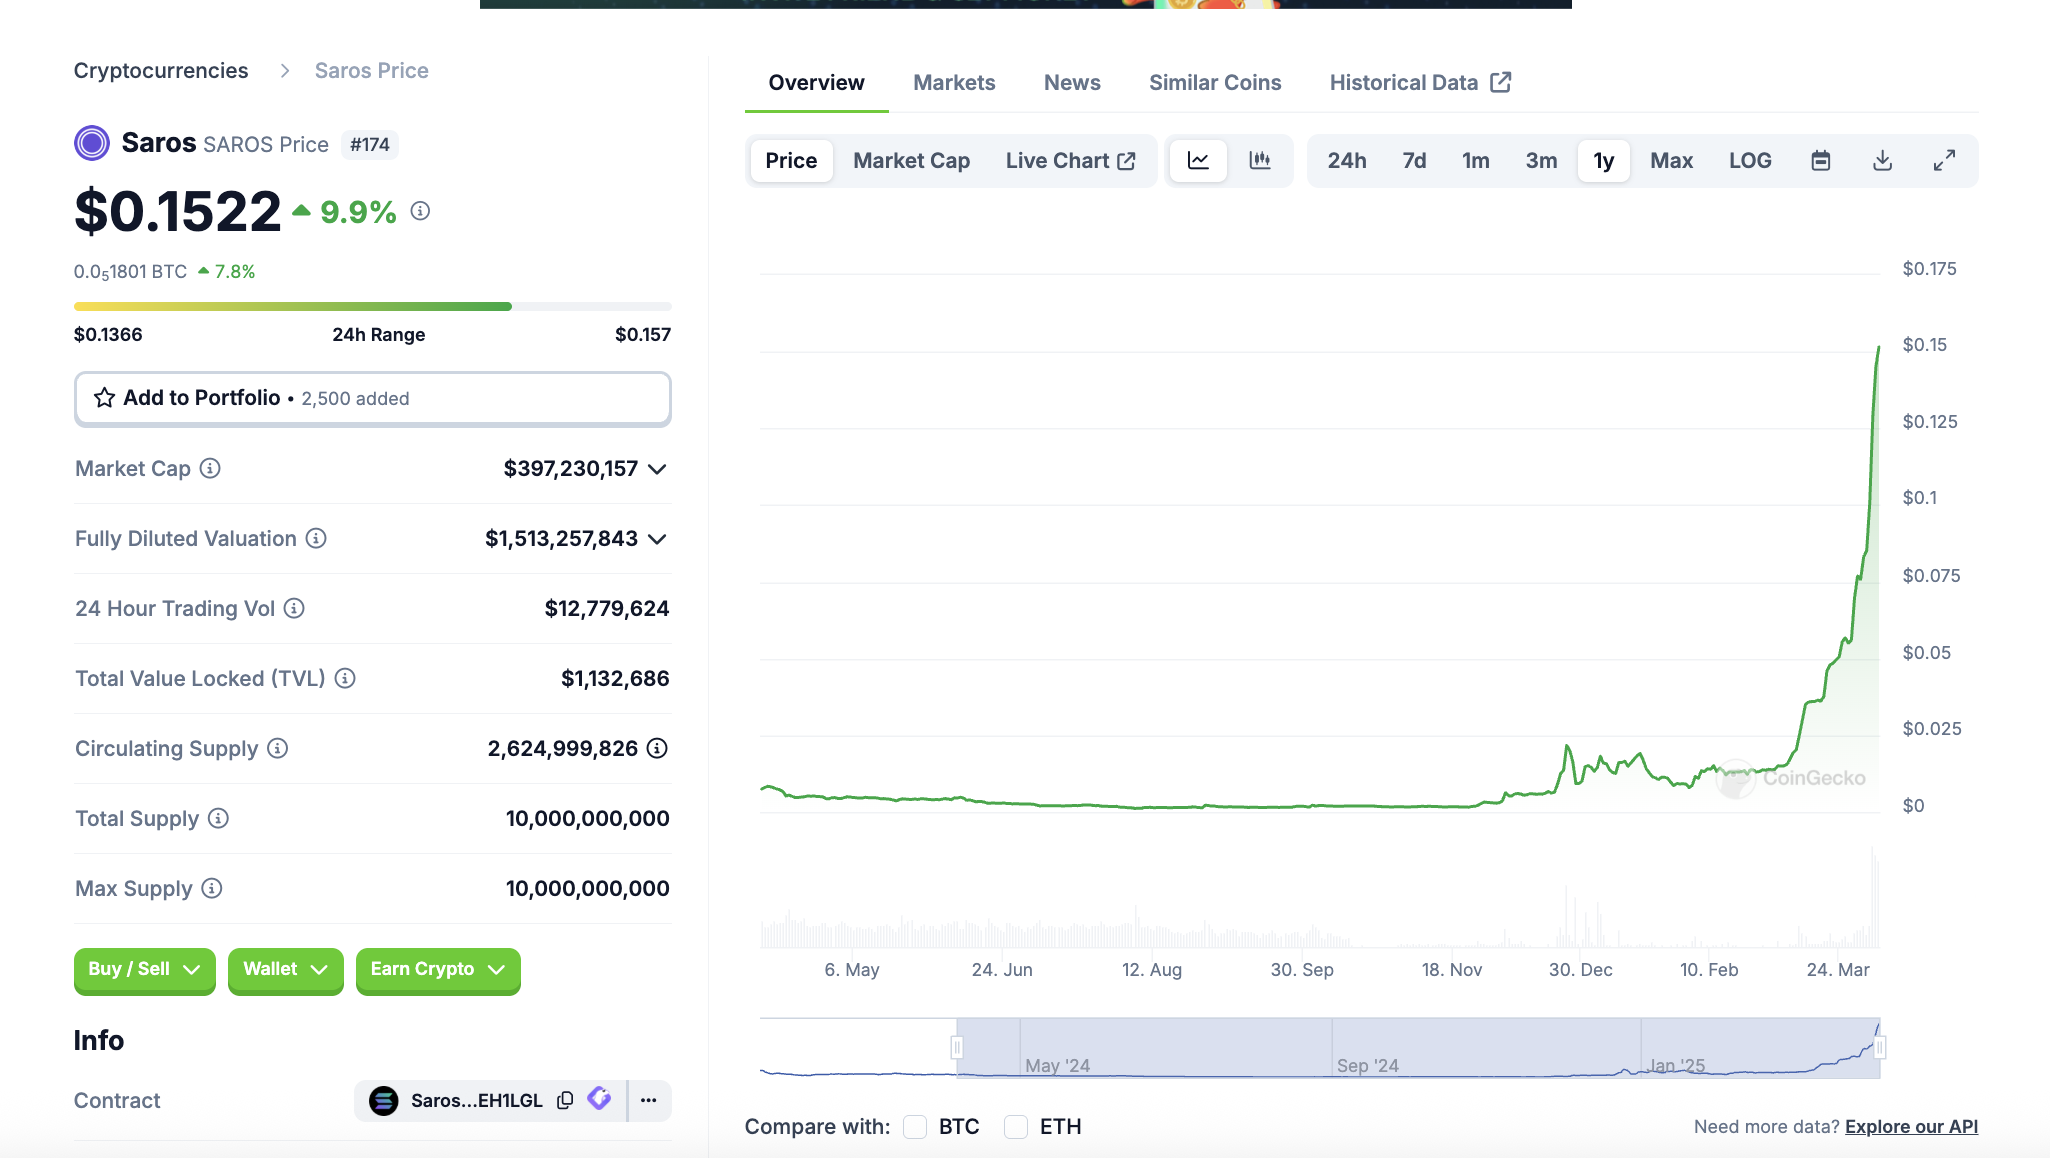Enable ETH comparison checkbox
Screen dimensions: 2050x1158
pos(1016,1127)
